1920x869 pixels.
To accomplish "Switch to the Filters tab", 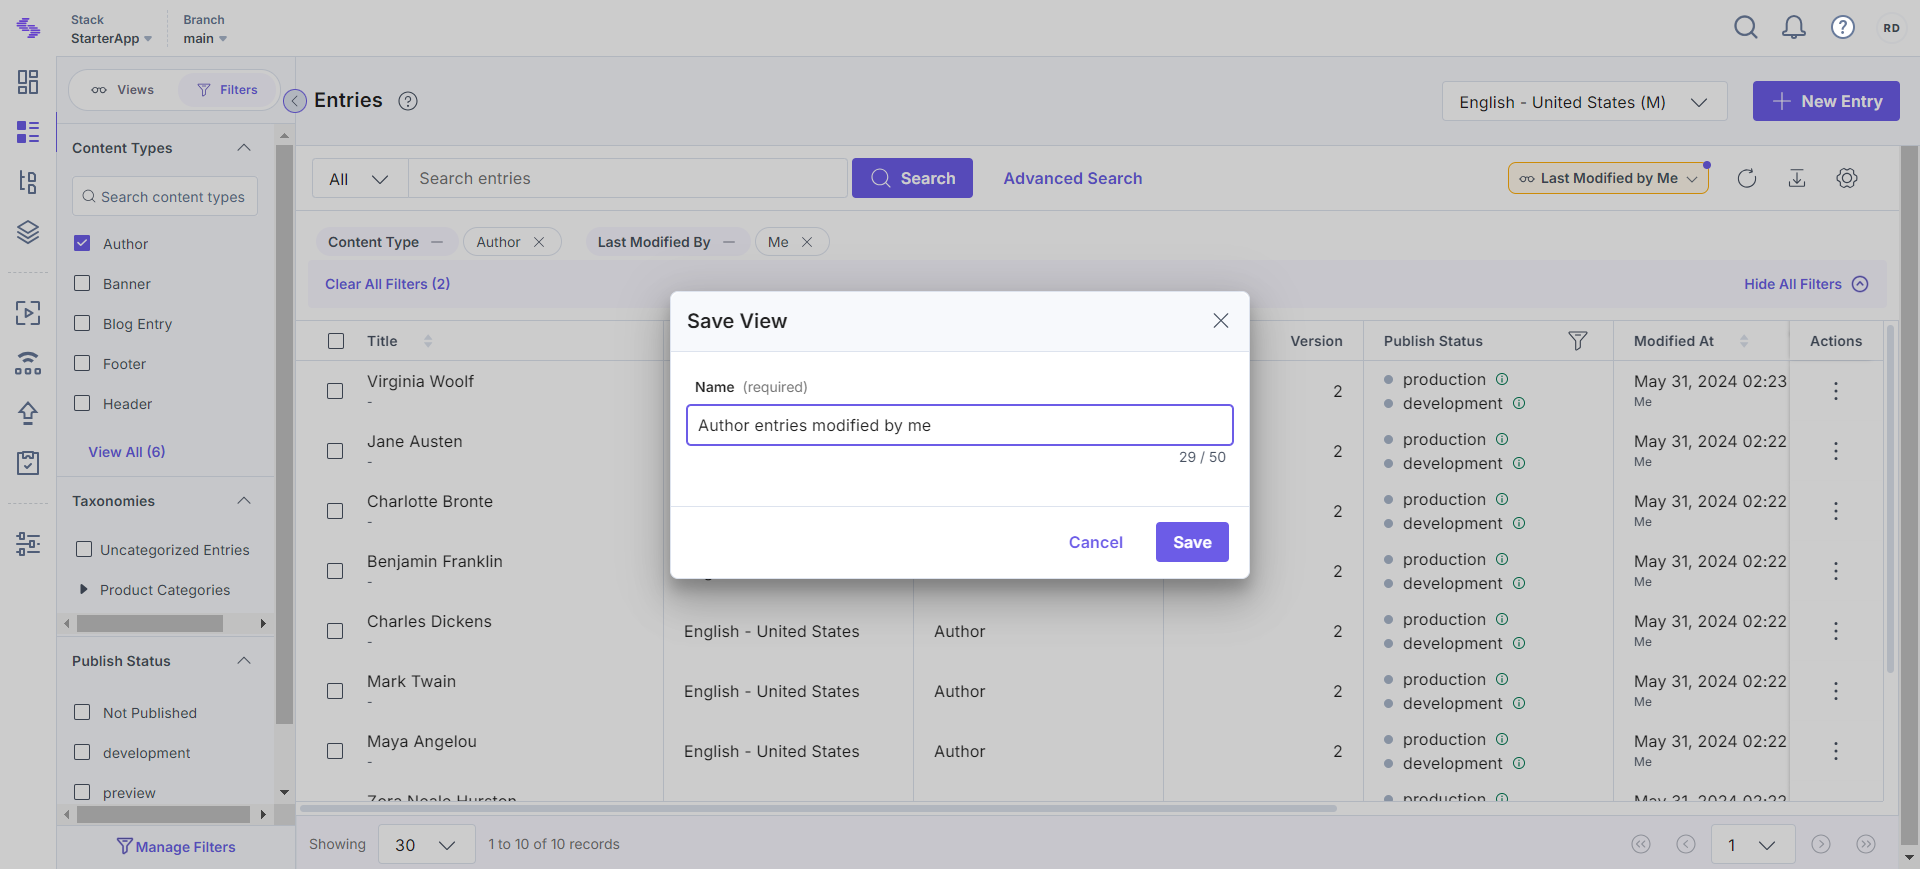I will coord(228,90).
